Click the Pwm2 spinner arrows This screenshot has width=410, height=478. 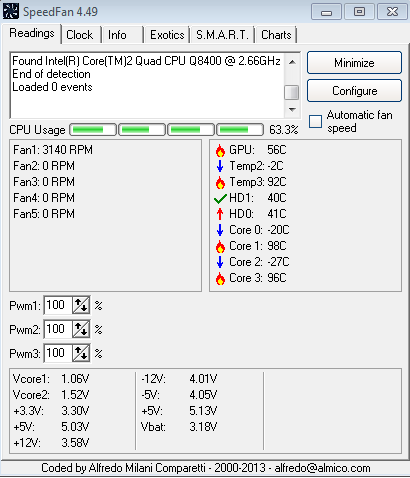pyautogui.click(x=81, y=329)
